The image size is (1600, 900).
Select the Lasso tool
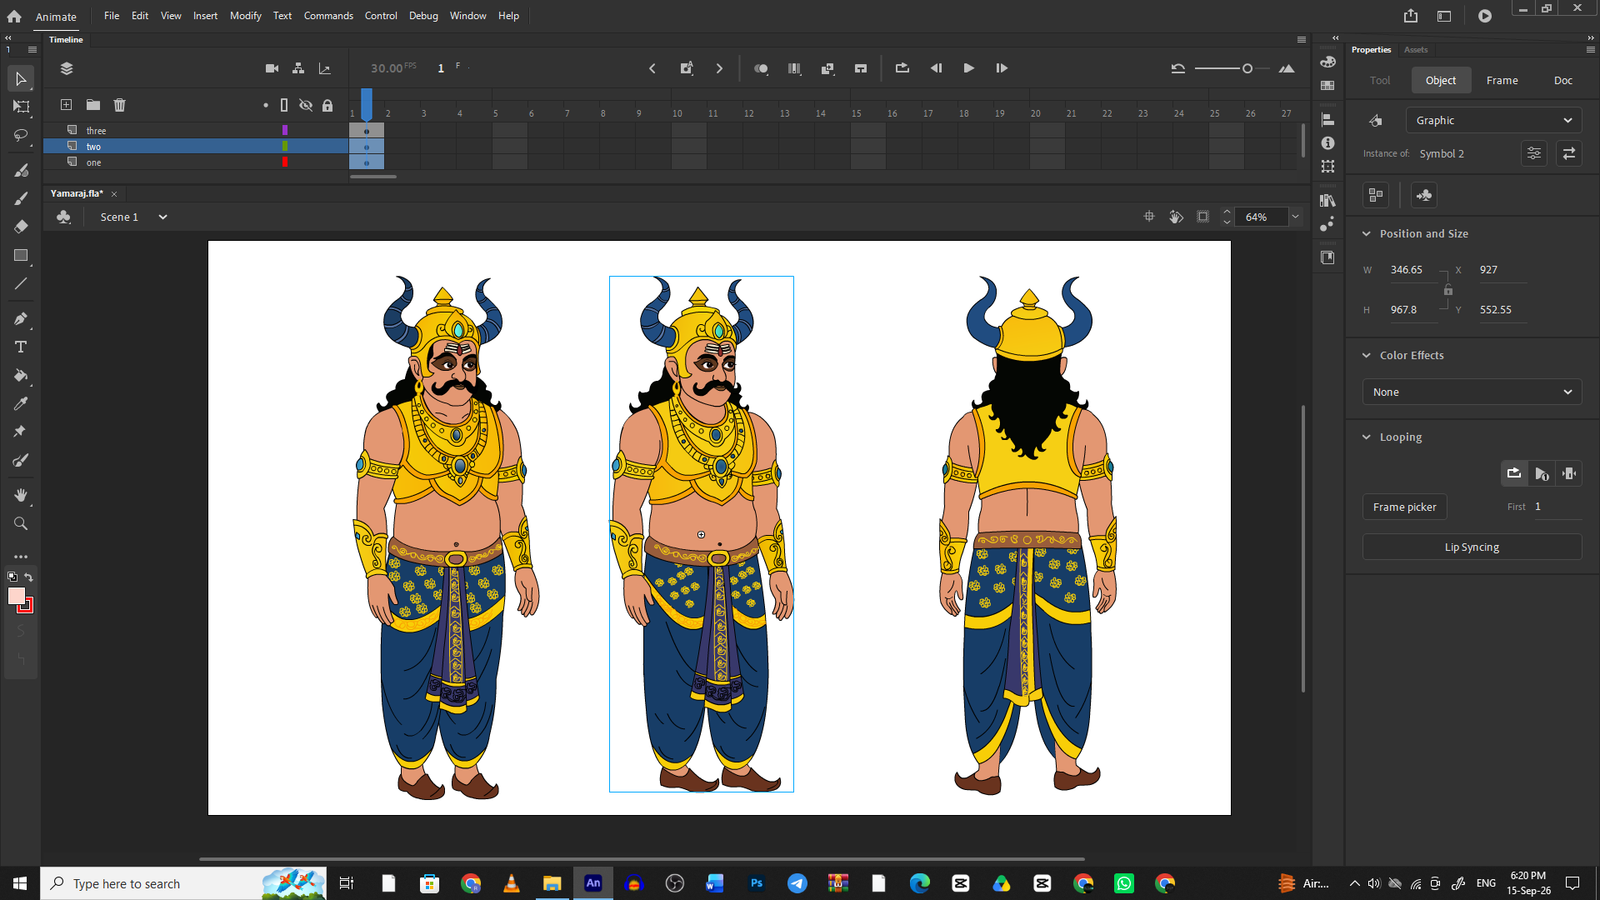[20, 135]
